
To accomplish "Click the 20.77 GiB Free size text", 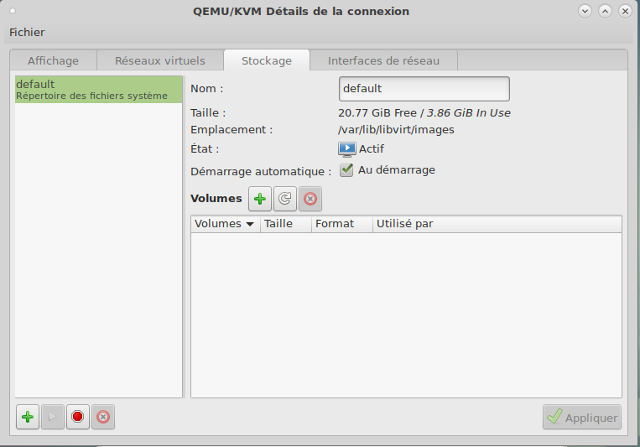I will pyautogui.click(x=377, y=113).
